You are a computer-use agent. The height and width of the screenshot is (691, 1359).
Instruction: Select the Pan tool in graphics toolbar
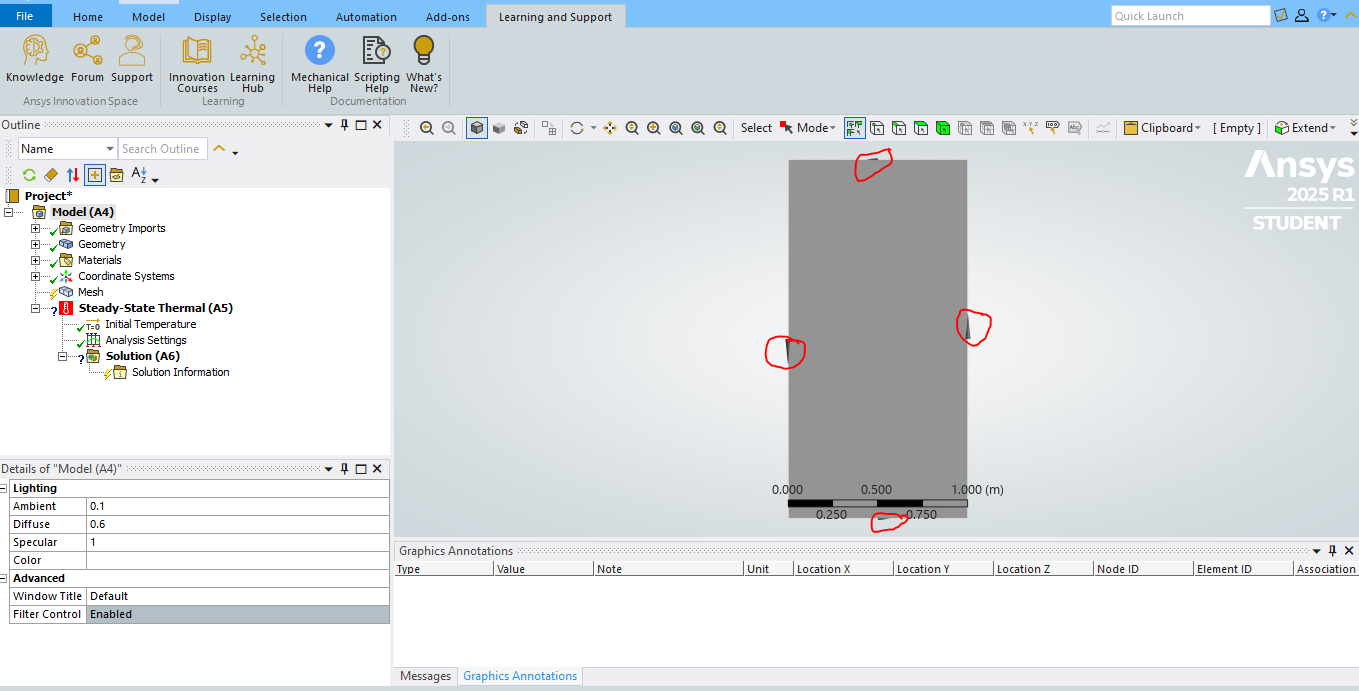point(610,128)
